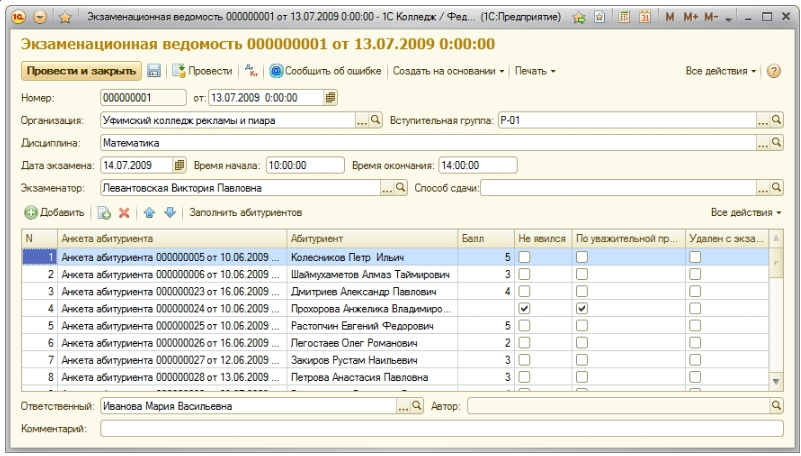Open title bar dropdown arrow after M-
Screen dimensions: 801x456
coord(729,18)
